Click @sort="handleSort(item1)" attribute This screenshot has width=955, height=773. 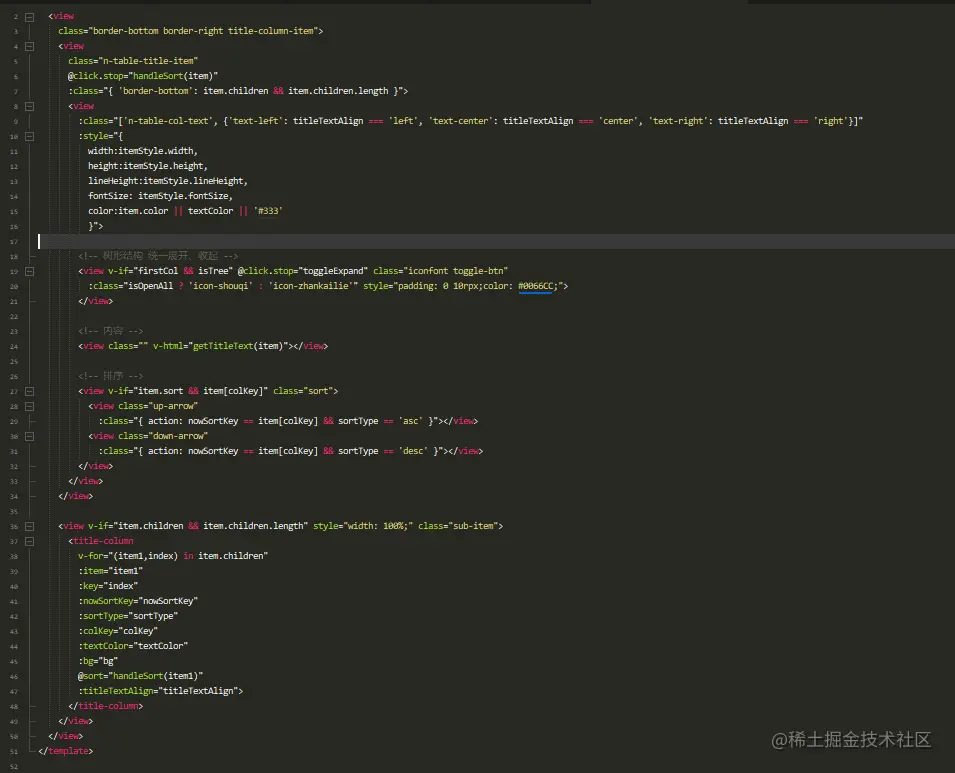140,676
